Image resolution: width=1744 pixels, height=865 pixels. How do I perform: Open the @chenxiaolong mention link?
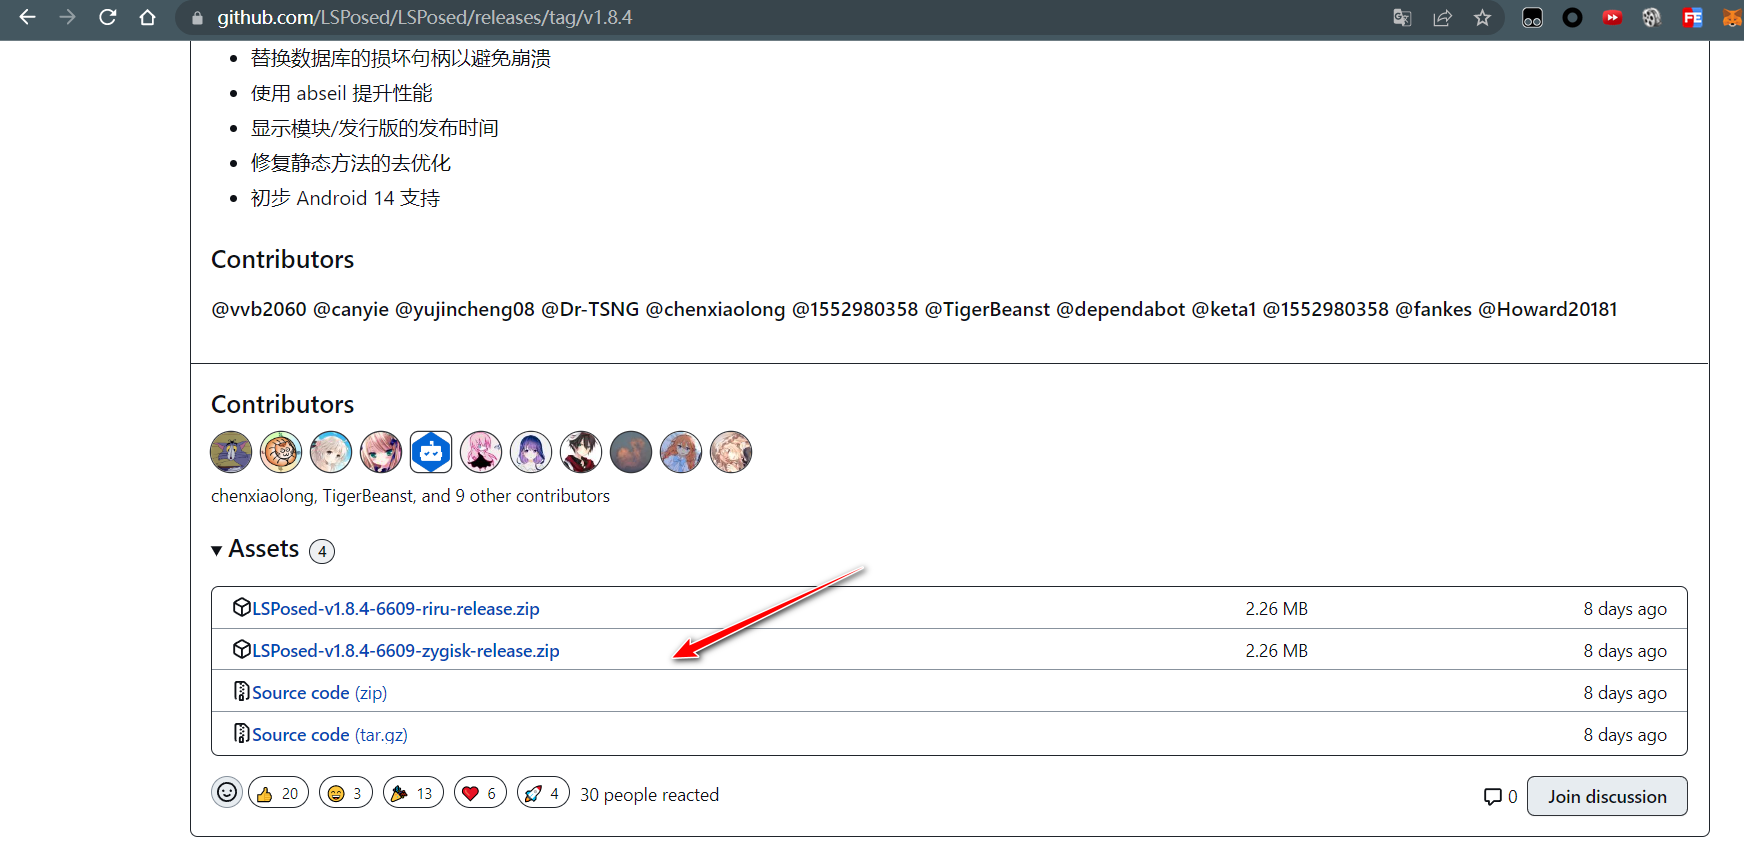pyautogui.click(x=716, y=310)
